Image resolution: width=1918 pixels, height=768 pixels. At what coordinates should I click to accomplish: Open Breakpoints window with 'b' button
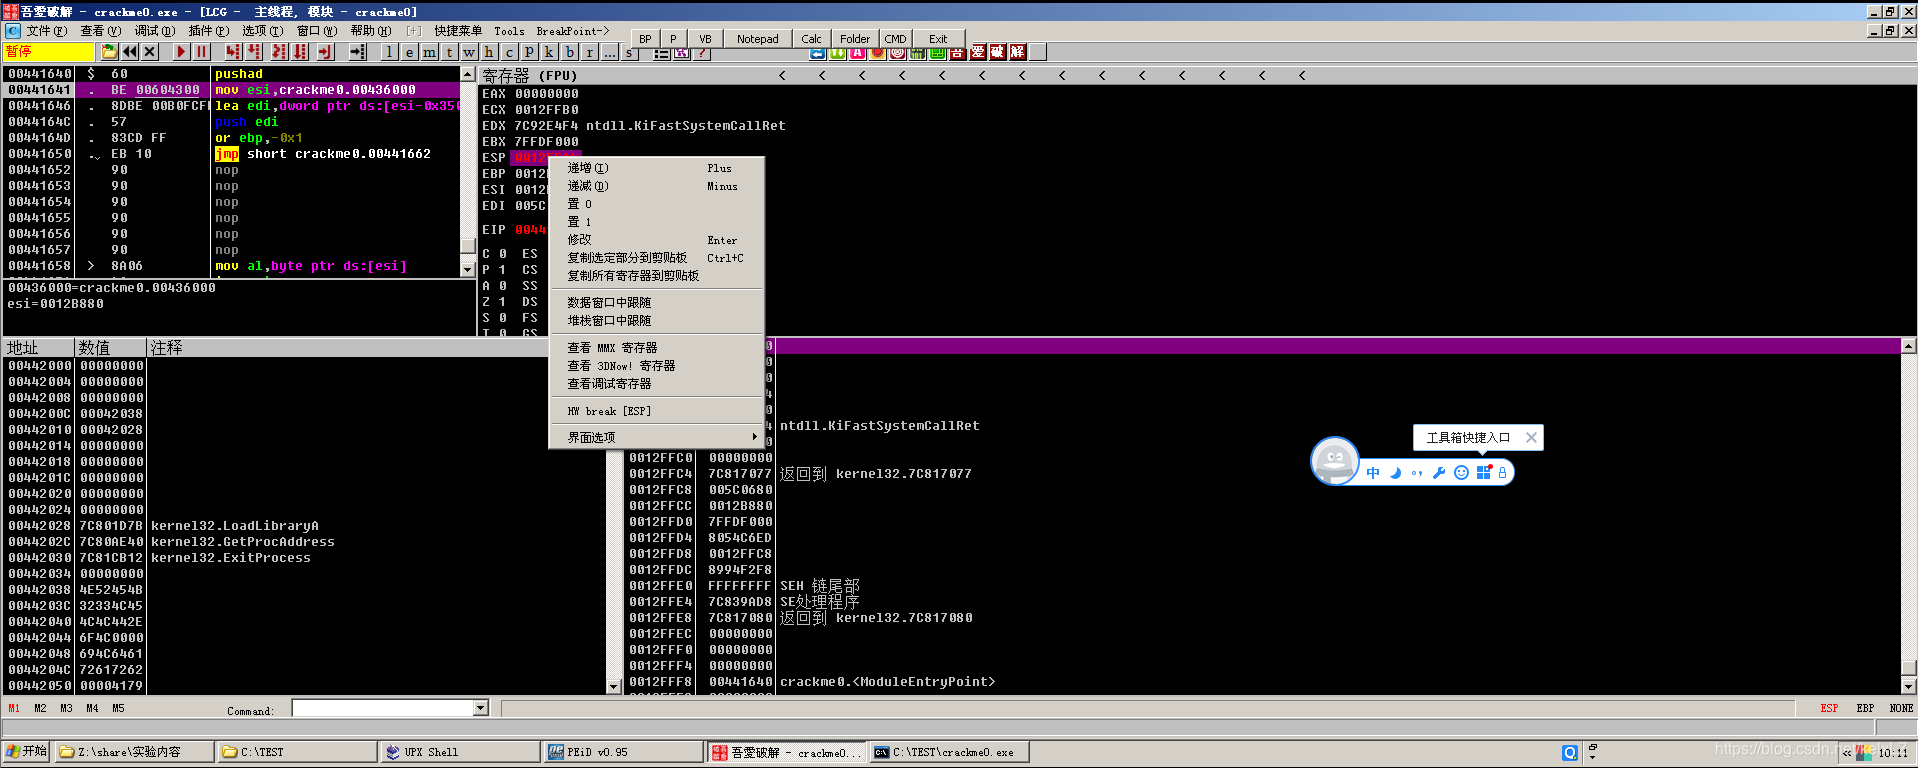[570, 52]
